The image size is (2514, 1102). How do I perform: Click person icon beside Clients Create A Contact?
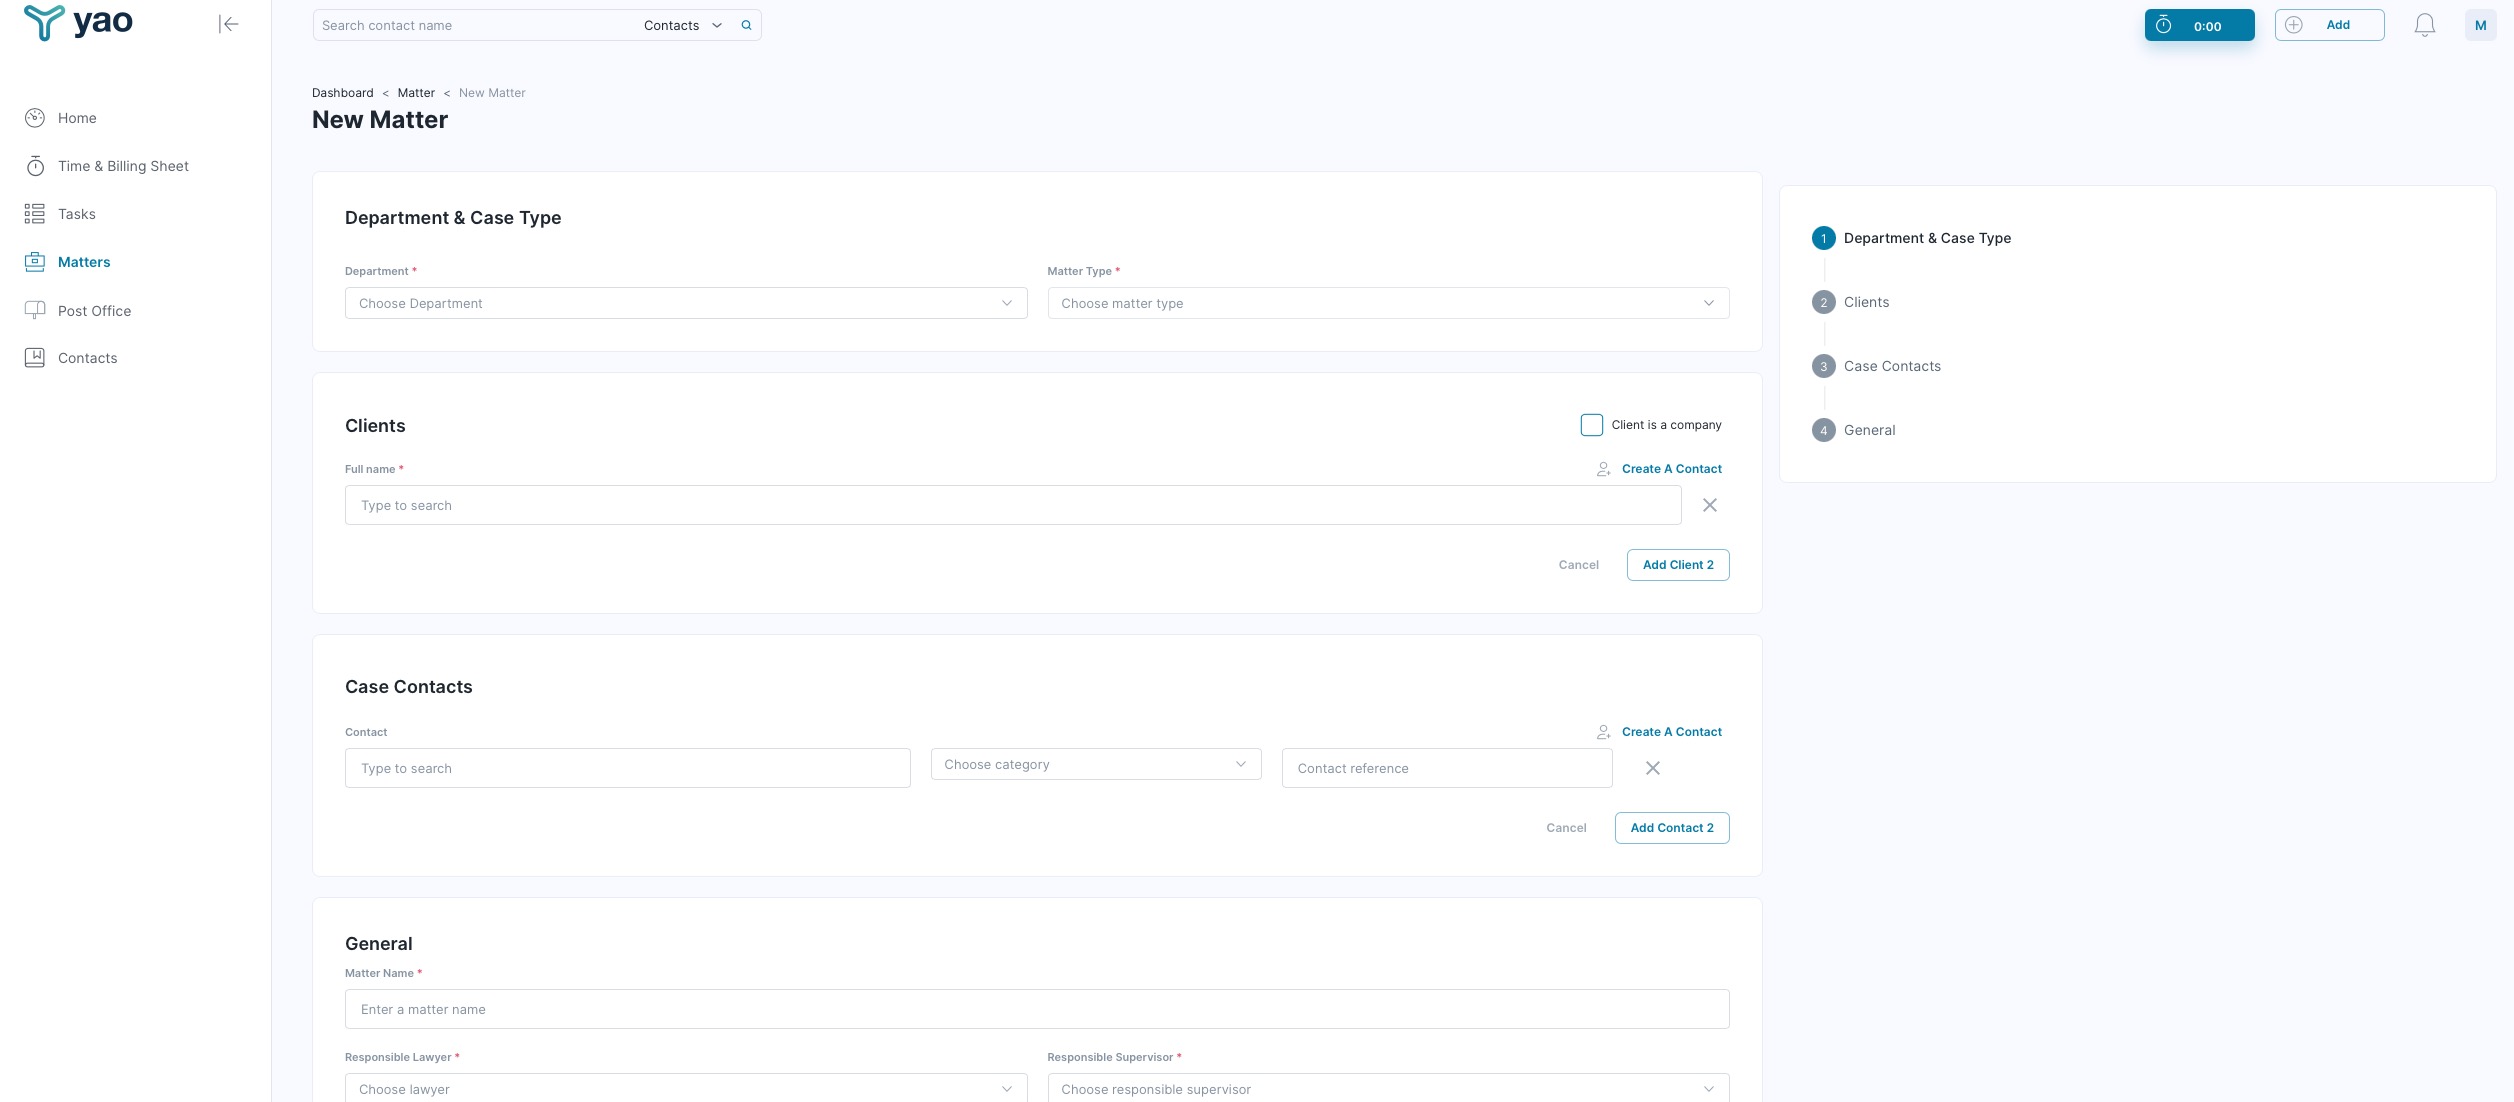coord(1603,469)
